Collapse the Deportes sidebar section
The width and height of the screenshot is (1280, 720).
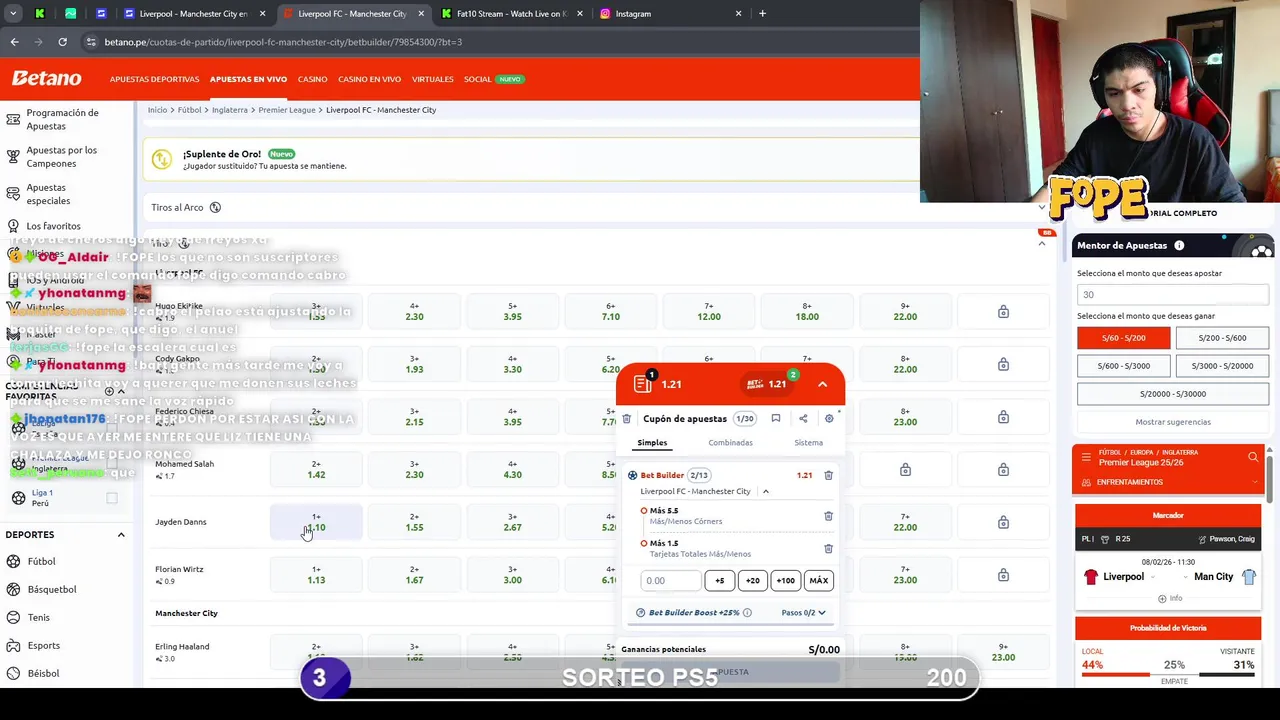(121, 535)
